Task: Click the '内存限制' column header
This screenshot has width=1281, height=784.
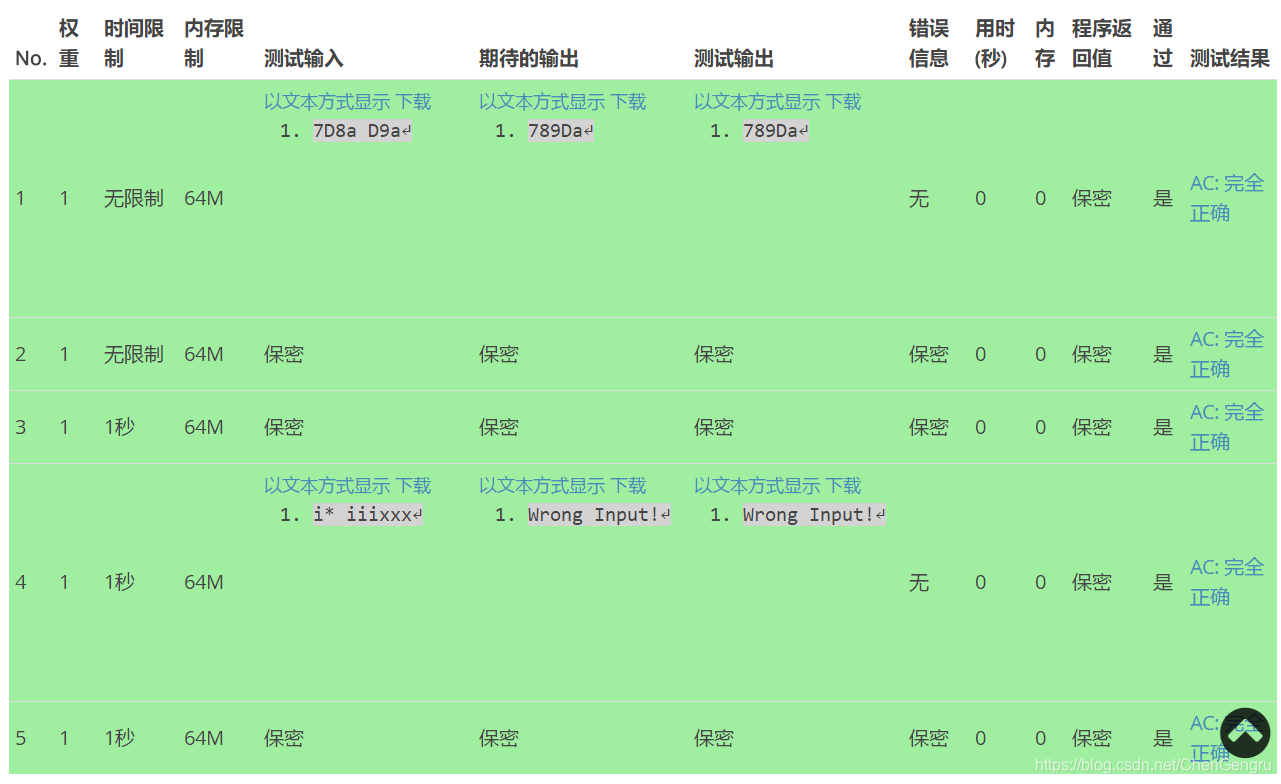Action: tap(214, 44)
